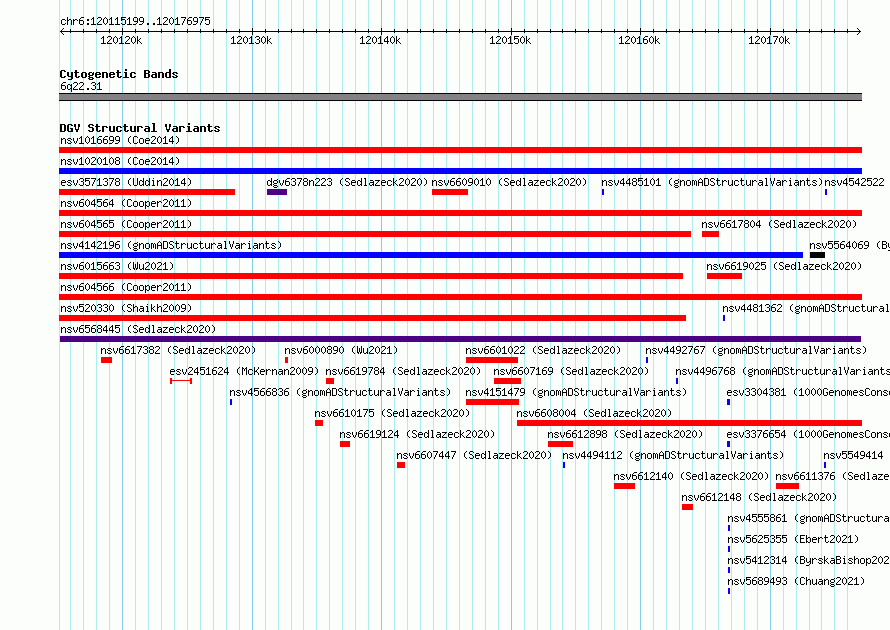Open the nsv5689493 (Chuang2021) variant label

coord(796,581)
